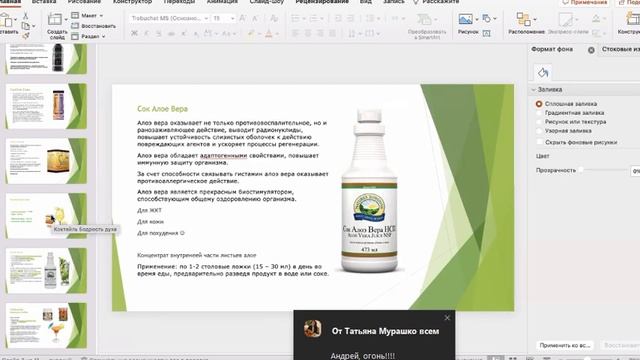
Task: Dismiss the Татьяна Мурашко chat notification
Action: click(x=447, y=318)
